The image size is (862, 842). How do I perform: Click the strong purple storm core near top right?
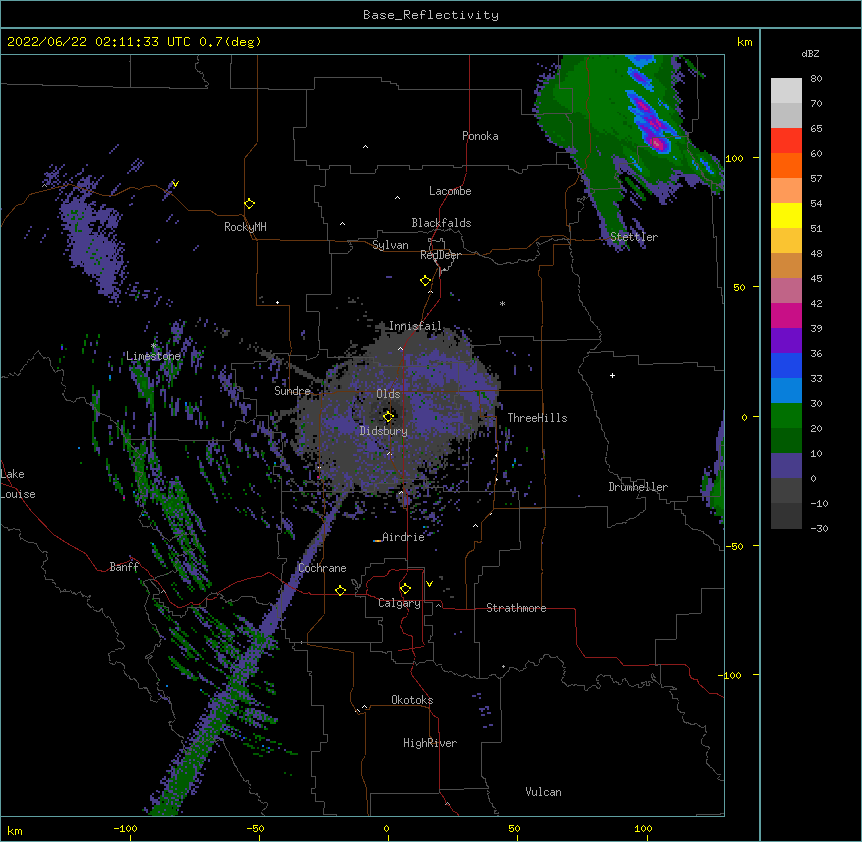(656, 143)
